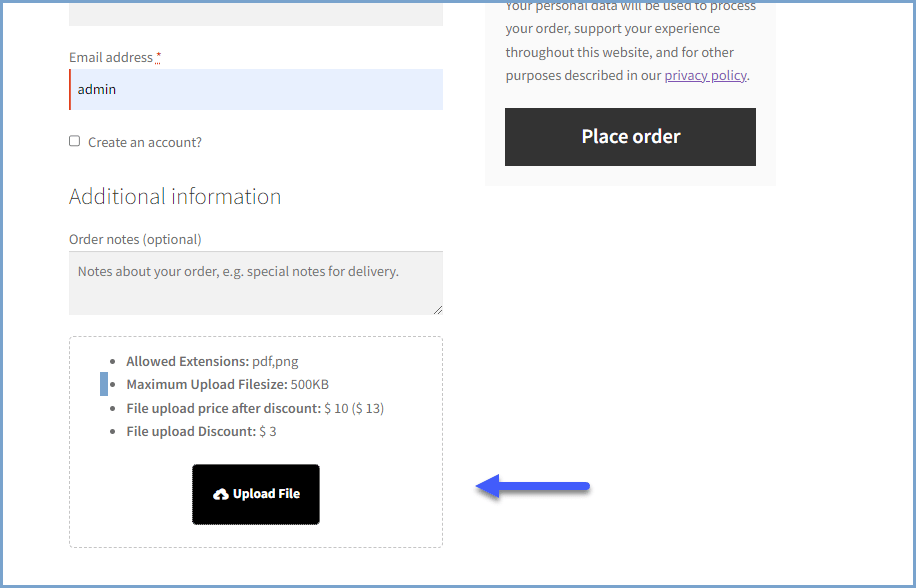Screen dimensions: 916x588
Task: Click the blue arrow pointing to Upload File
Action: pos(530,487)
